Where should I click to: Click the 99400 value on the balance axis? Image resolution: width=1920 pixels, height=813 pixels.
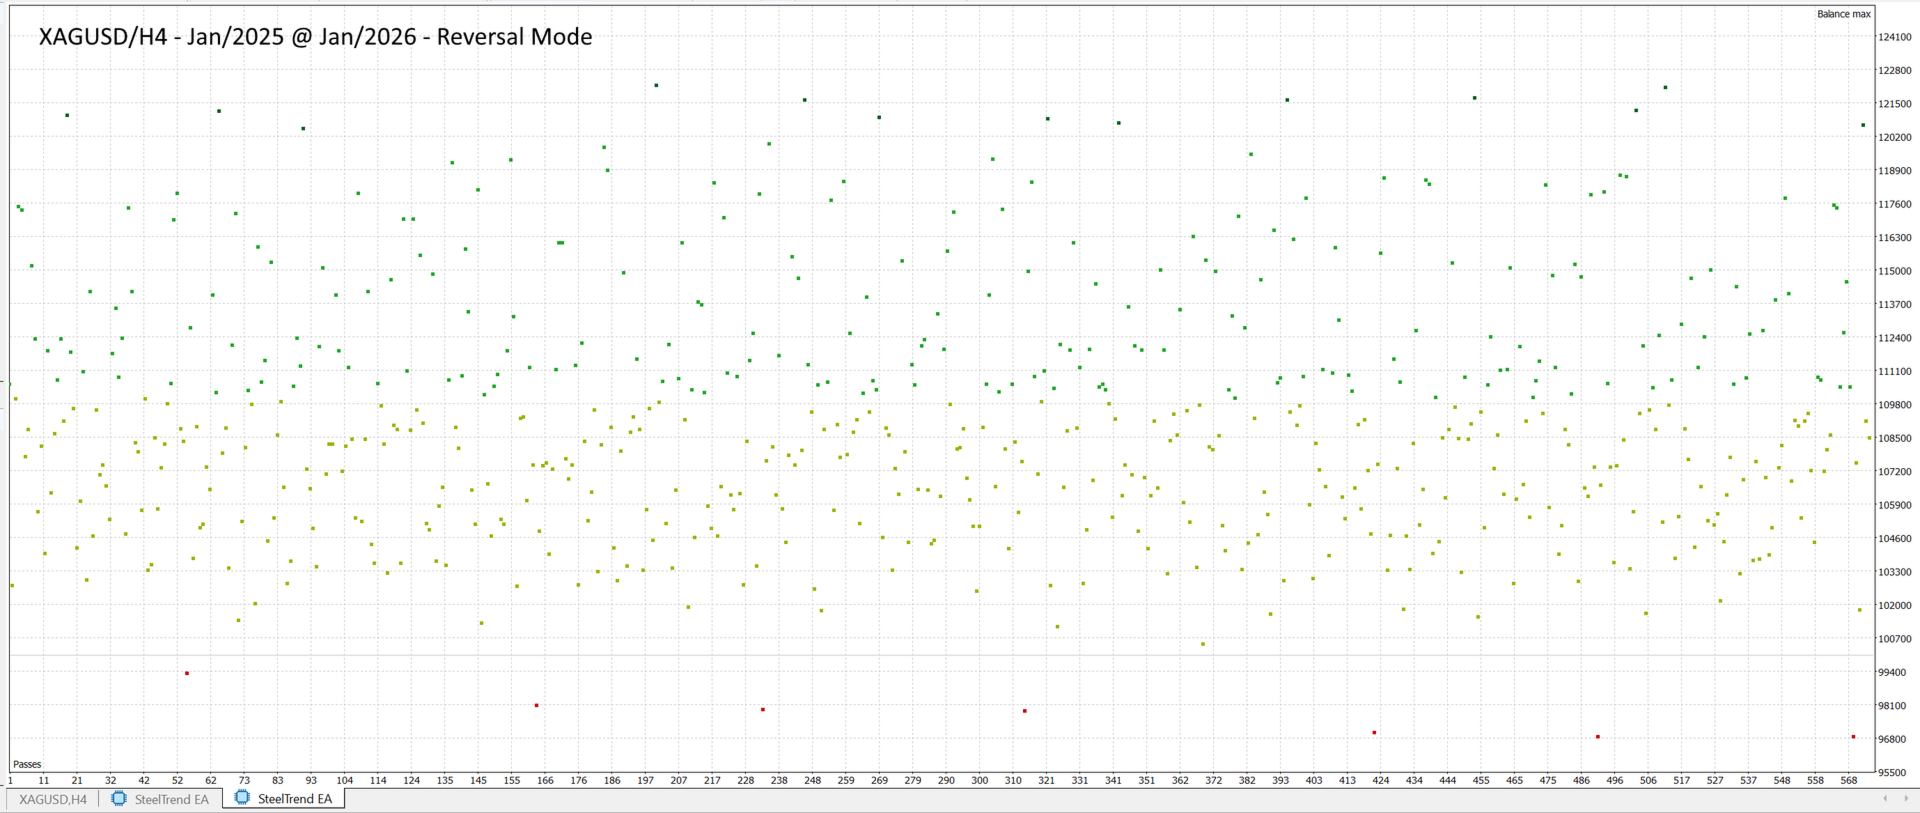click(1891, 673)
